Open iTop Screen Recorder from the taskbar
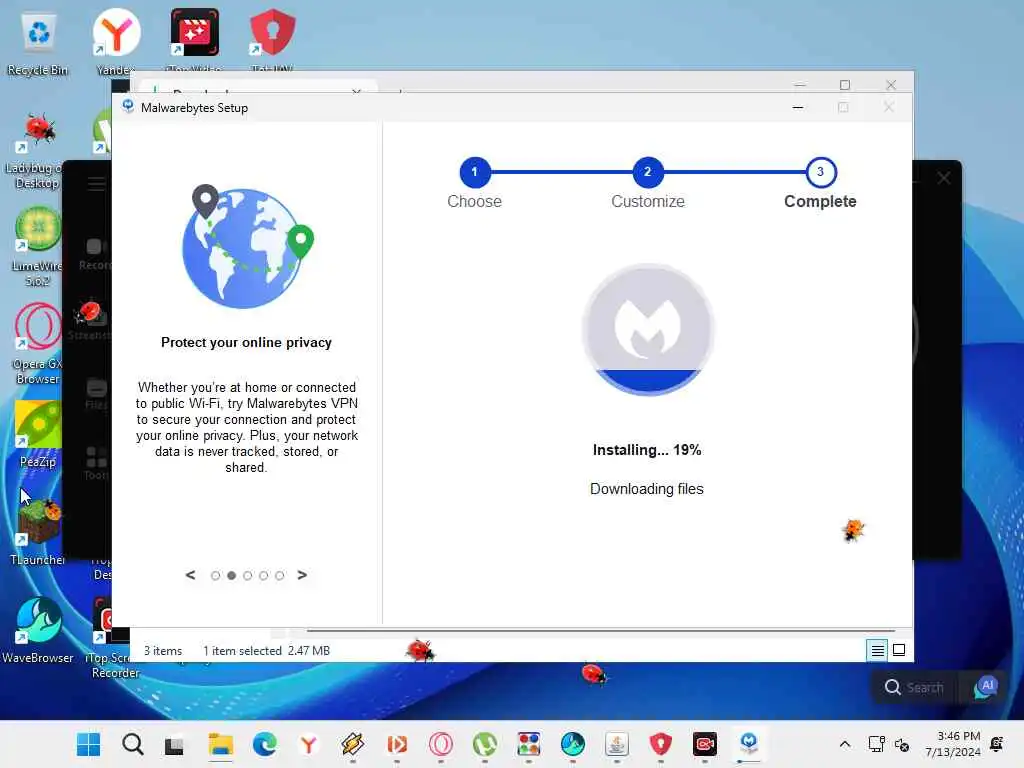Image resolution: width=1024 pixels, height=768 pixels. 705,744
